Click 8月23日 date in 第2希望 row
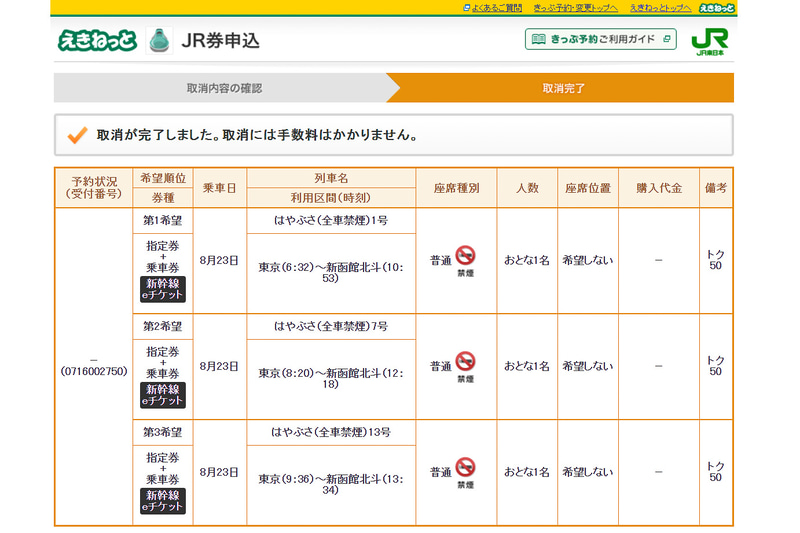 point(219,366)
